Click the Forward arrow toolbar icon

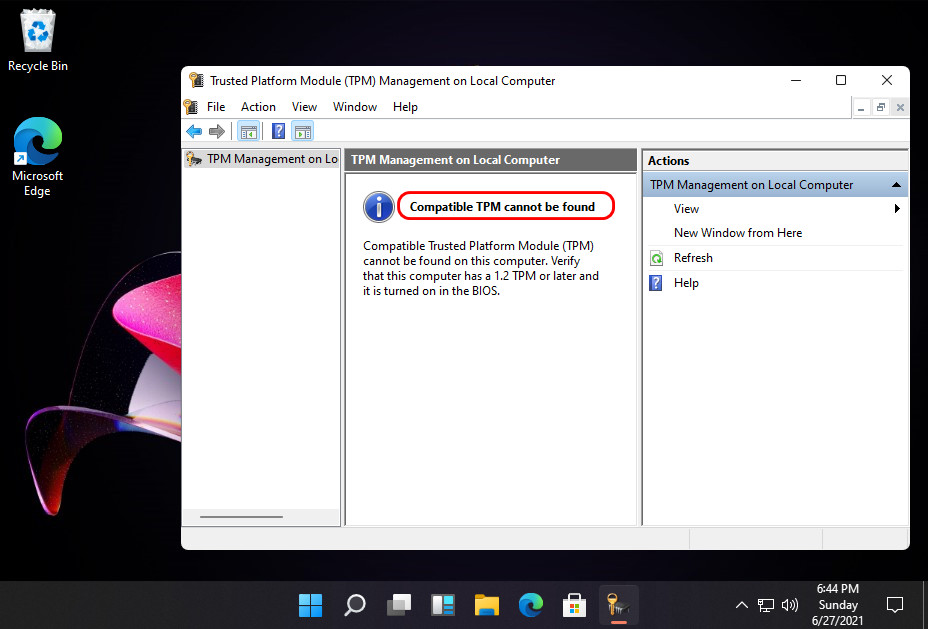[x=216, y=131]
